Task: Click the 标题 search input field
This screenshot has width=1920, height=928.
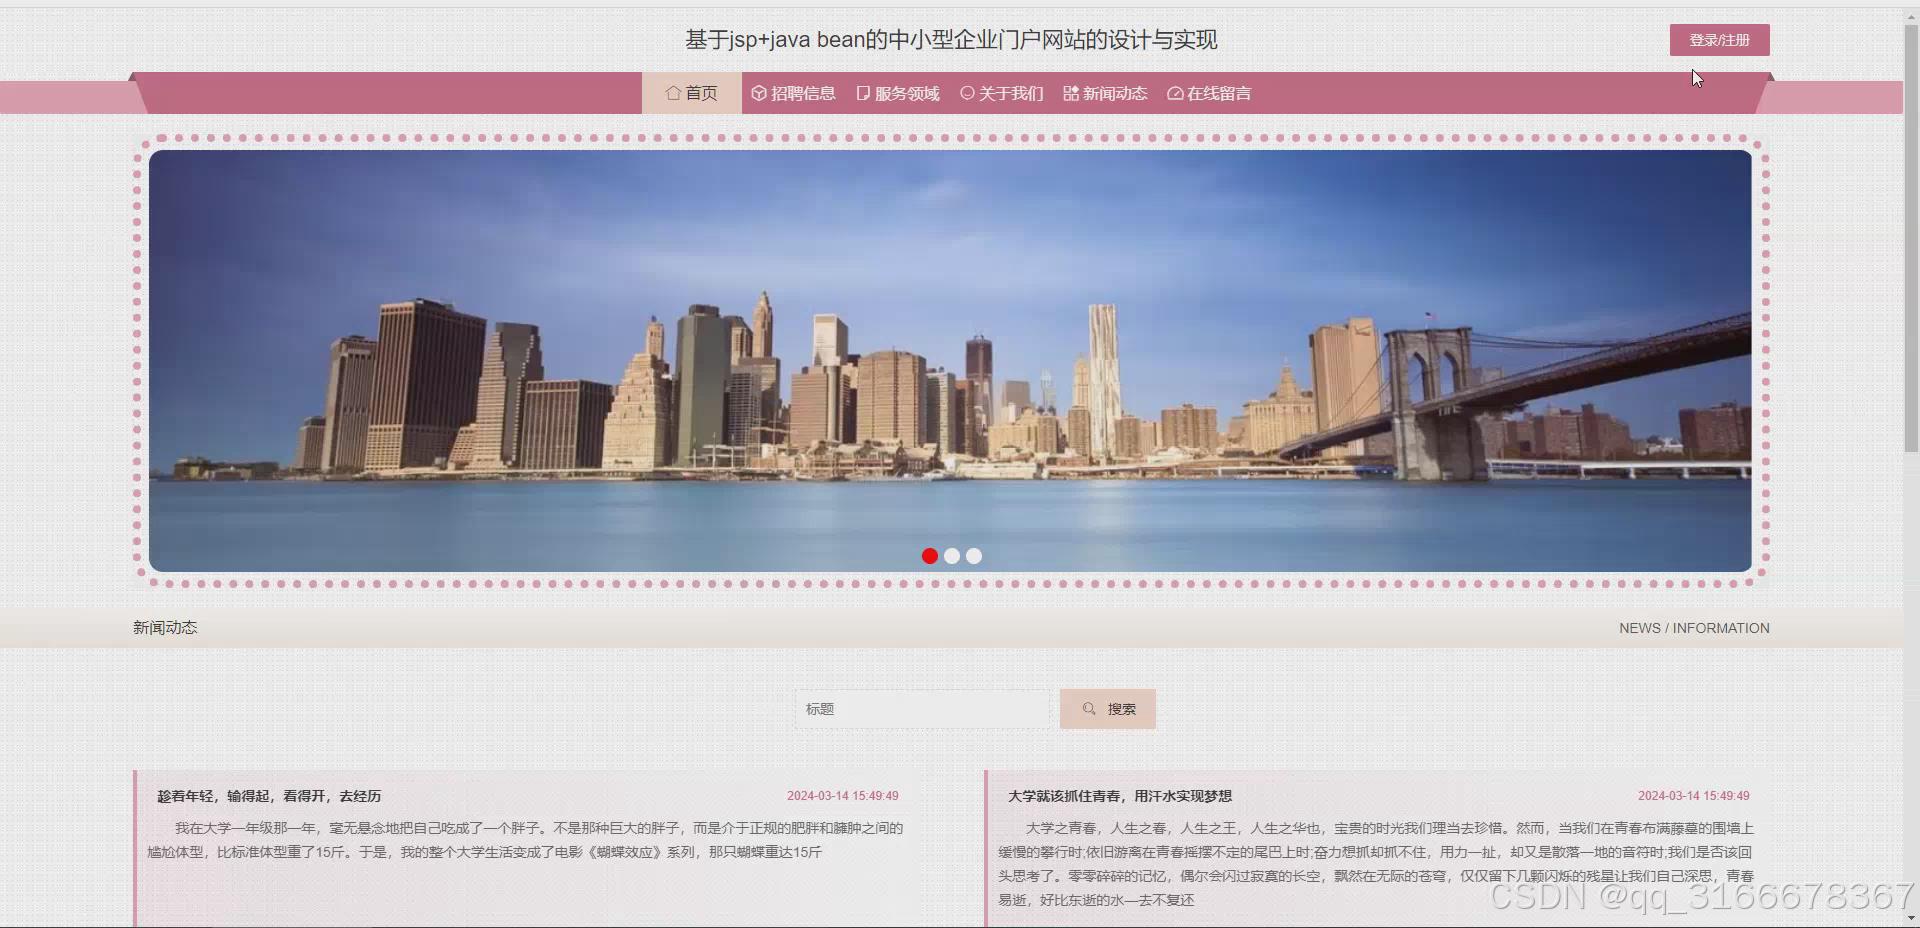Action: [x=920, y=708]
